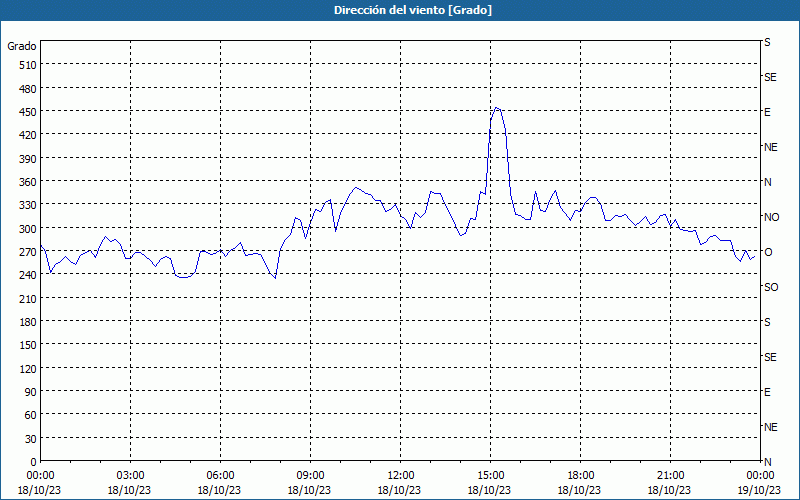
Task: Click the 150 degree axis label
Action: (x=29, y=345)
